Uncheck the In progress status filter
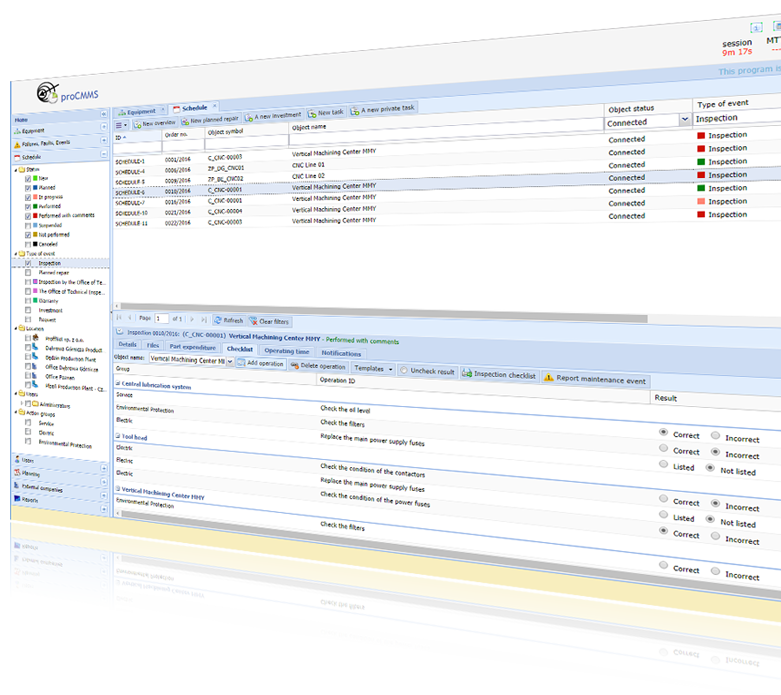Viewport: 781px width, 695px height. (x=28, y=197)
